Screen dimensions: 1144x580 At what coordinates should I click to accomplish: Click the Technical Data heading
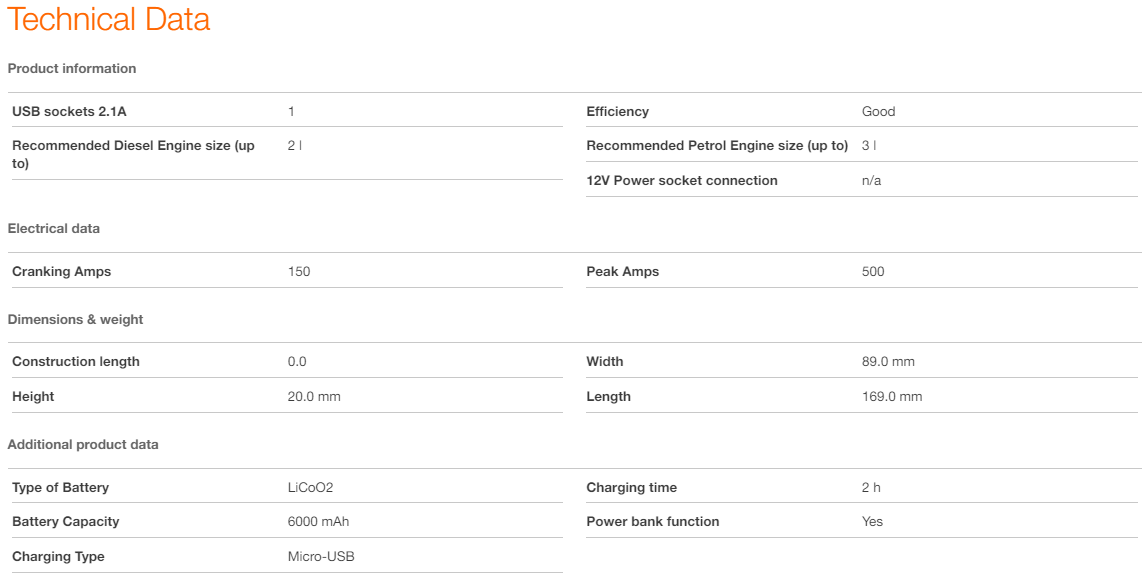point(109,20)
